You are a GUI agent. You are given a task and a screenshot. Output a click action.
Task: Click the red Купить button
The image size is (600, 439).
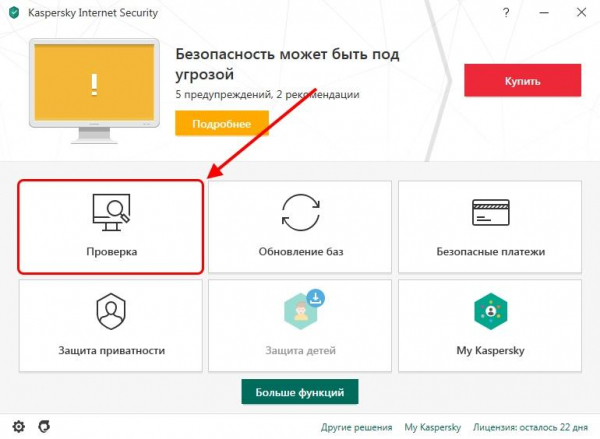tap(523, 80)
